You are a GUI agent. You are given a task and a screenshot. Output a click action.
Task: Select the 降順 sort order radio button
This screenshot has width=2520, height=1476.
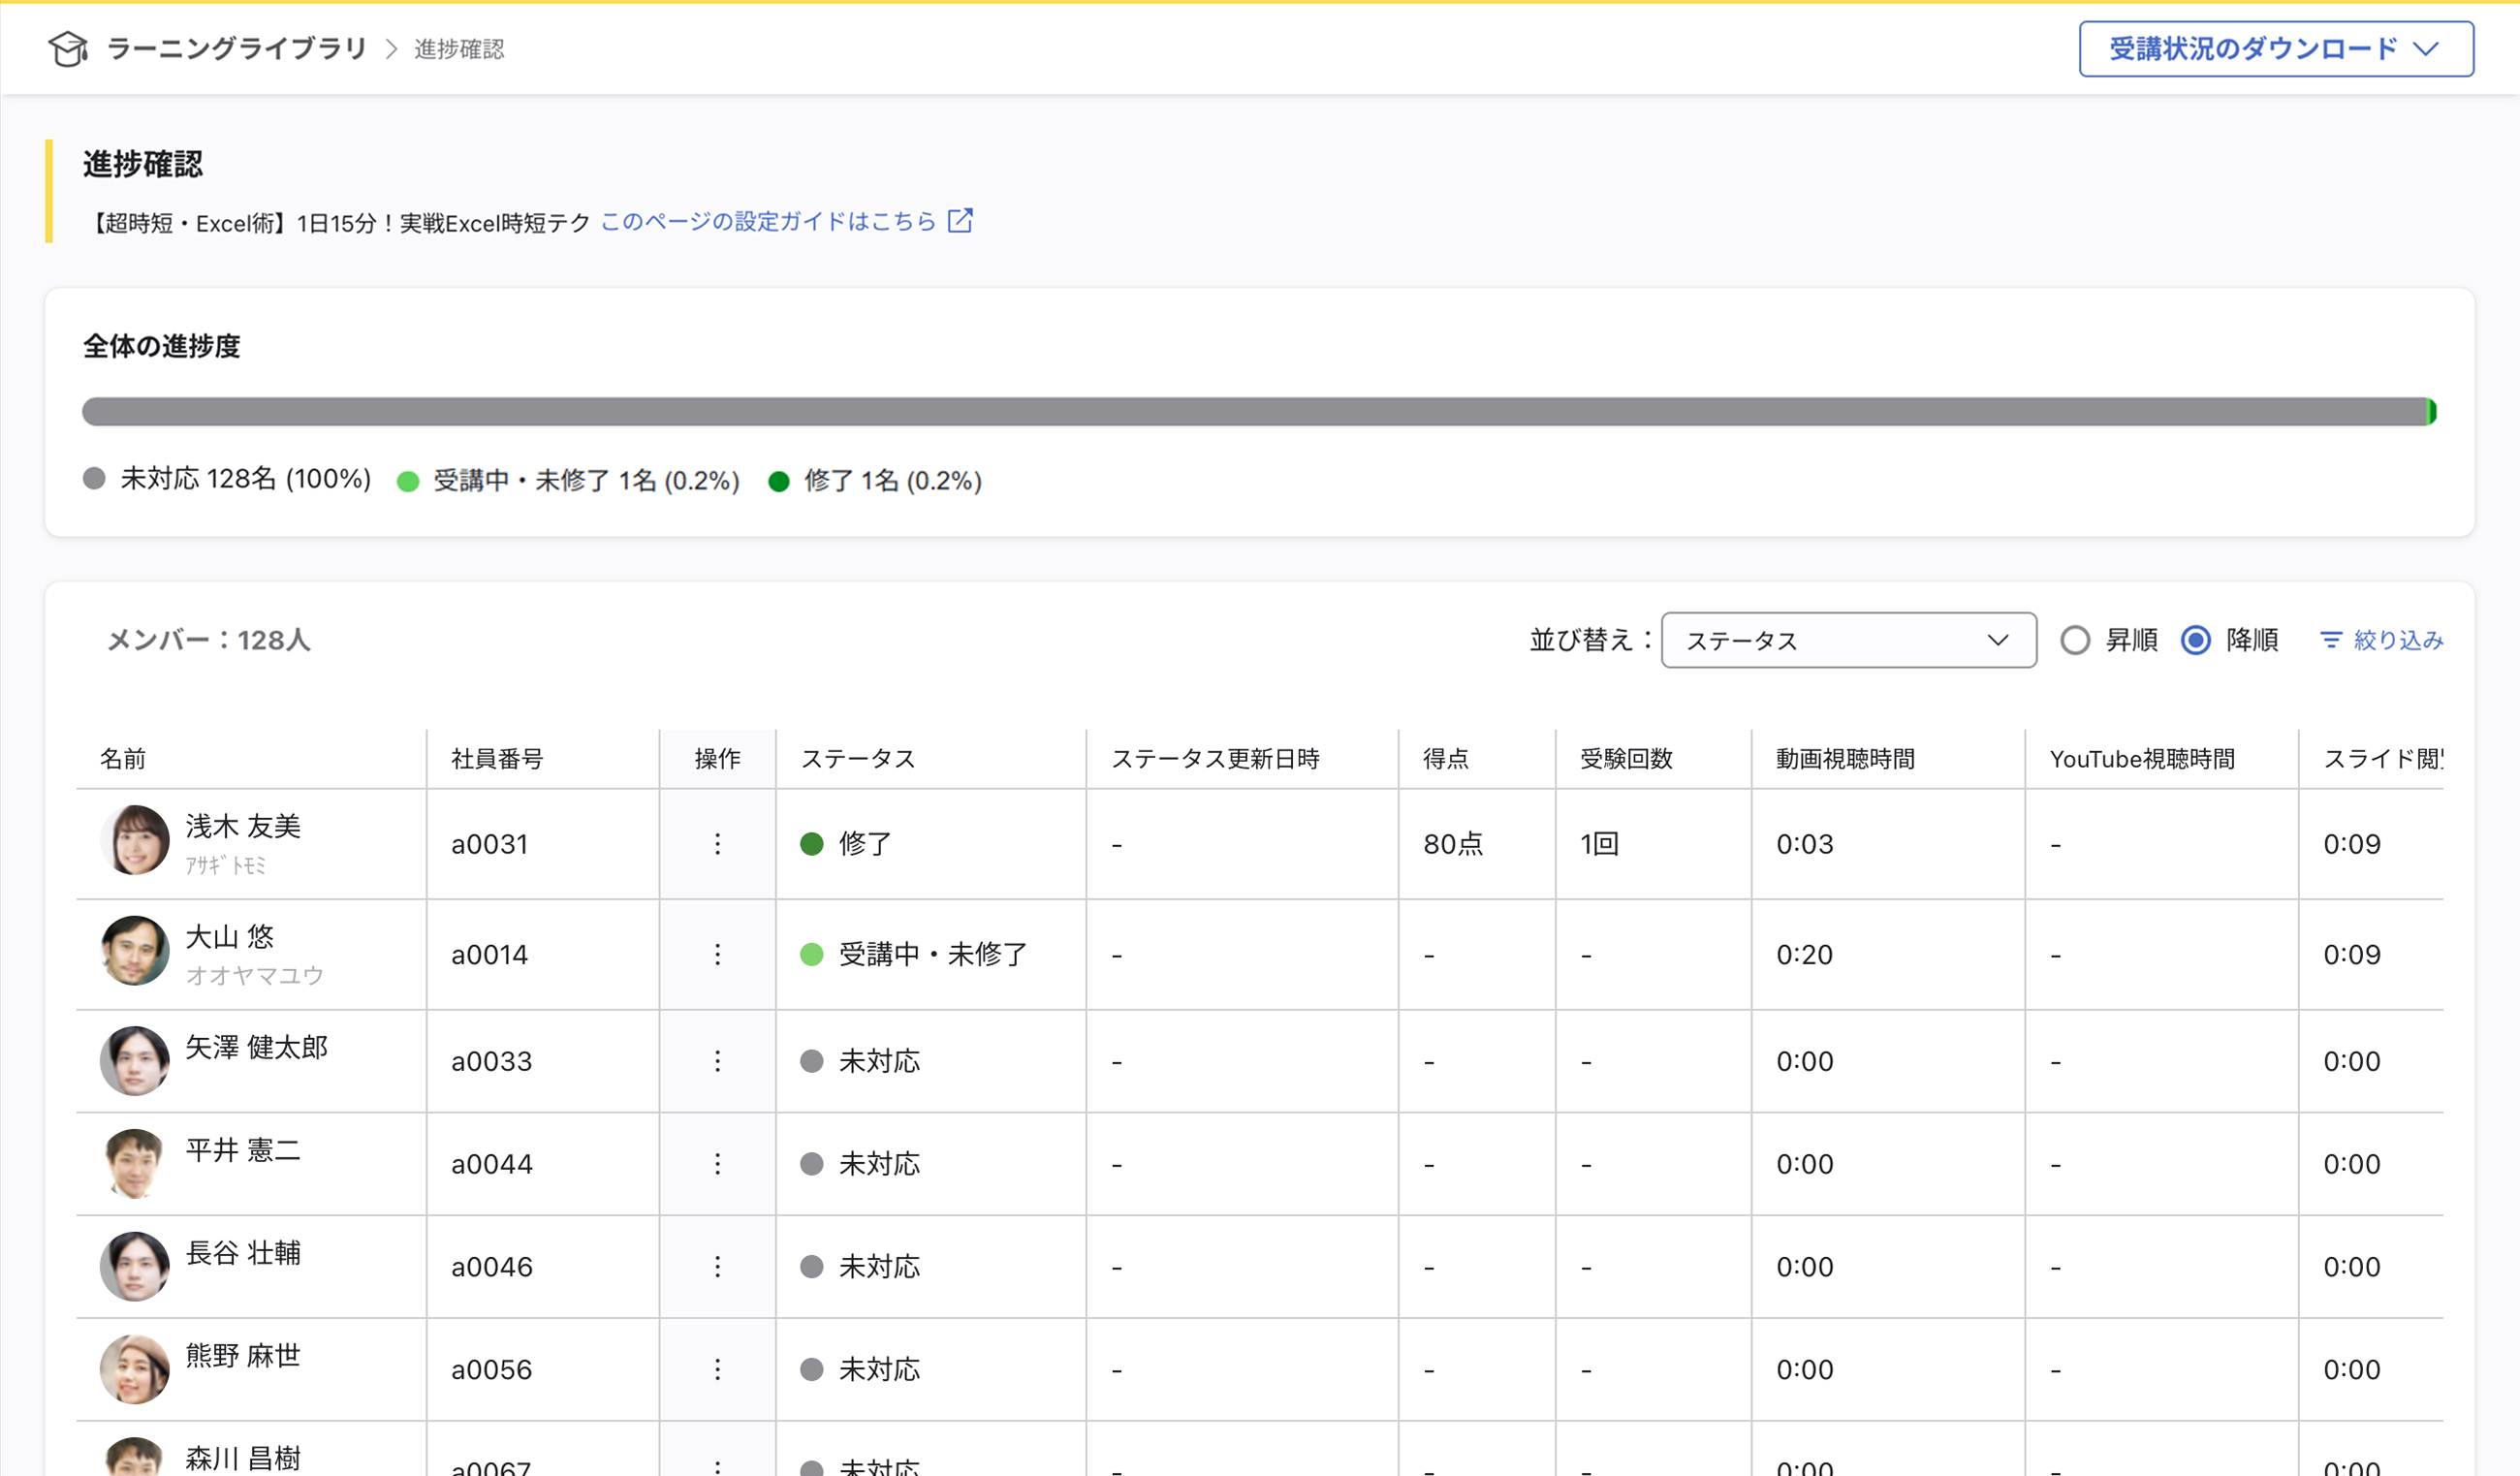[x=2196, y=640]
